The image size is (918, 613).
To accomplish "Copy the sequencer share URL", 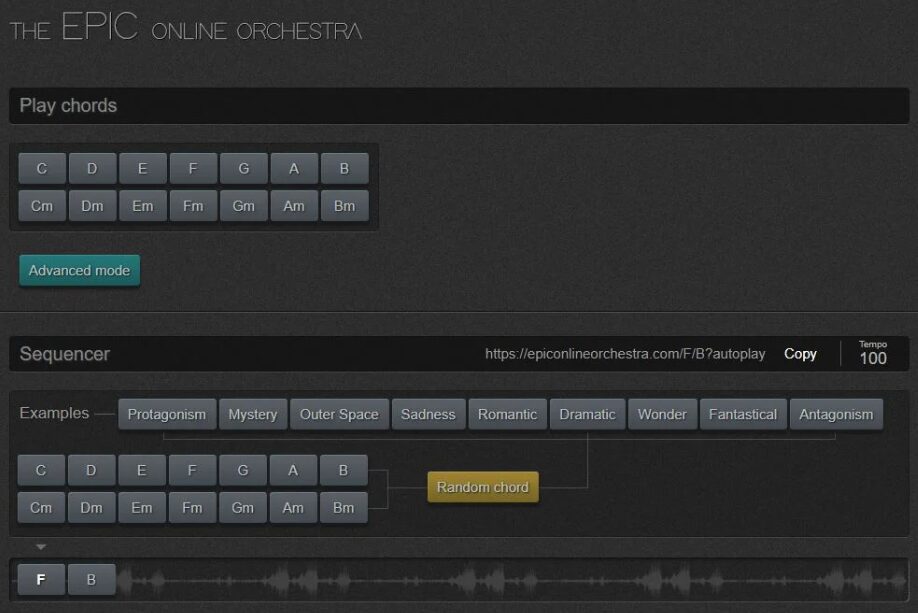I will [x=800, y=354].
